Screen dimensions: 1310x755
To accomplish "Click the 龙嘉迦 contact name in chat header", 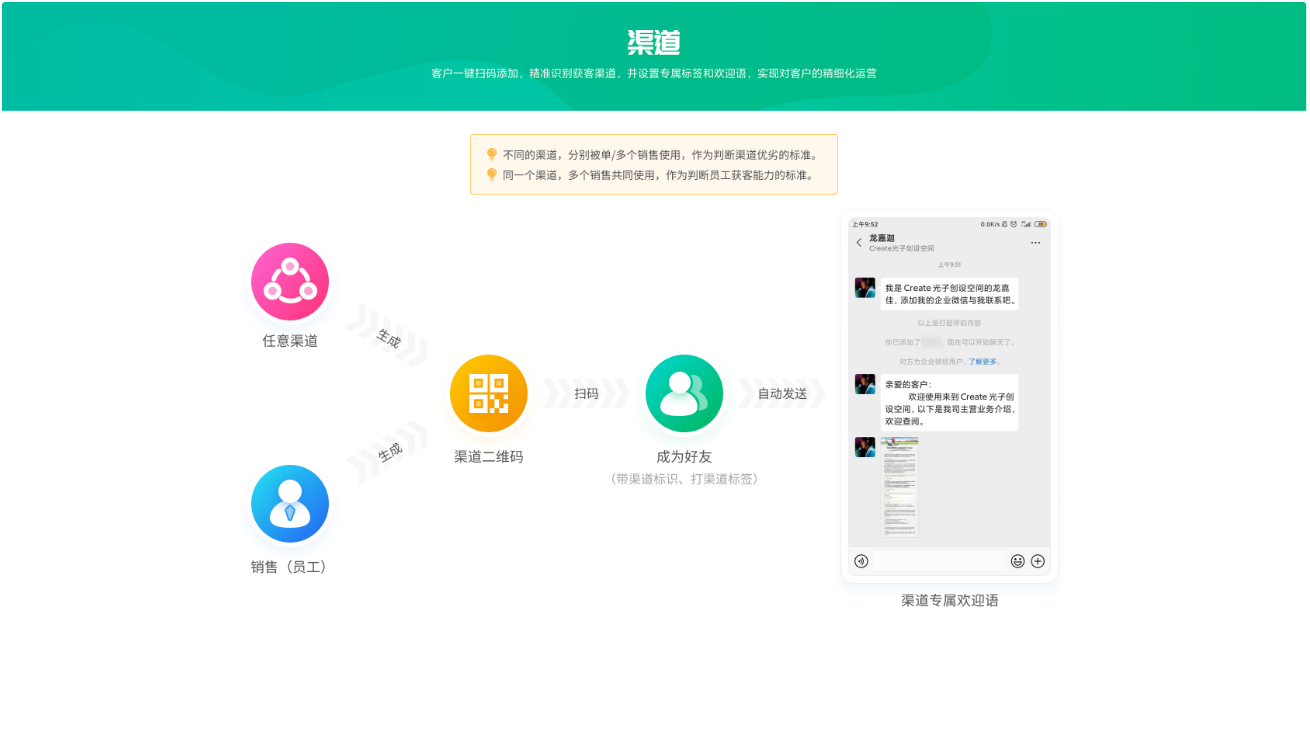I will coord(882,238).
